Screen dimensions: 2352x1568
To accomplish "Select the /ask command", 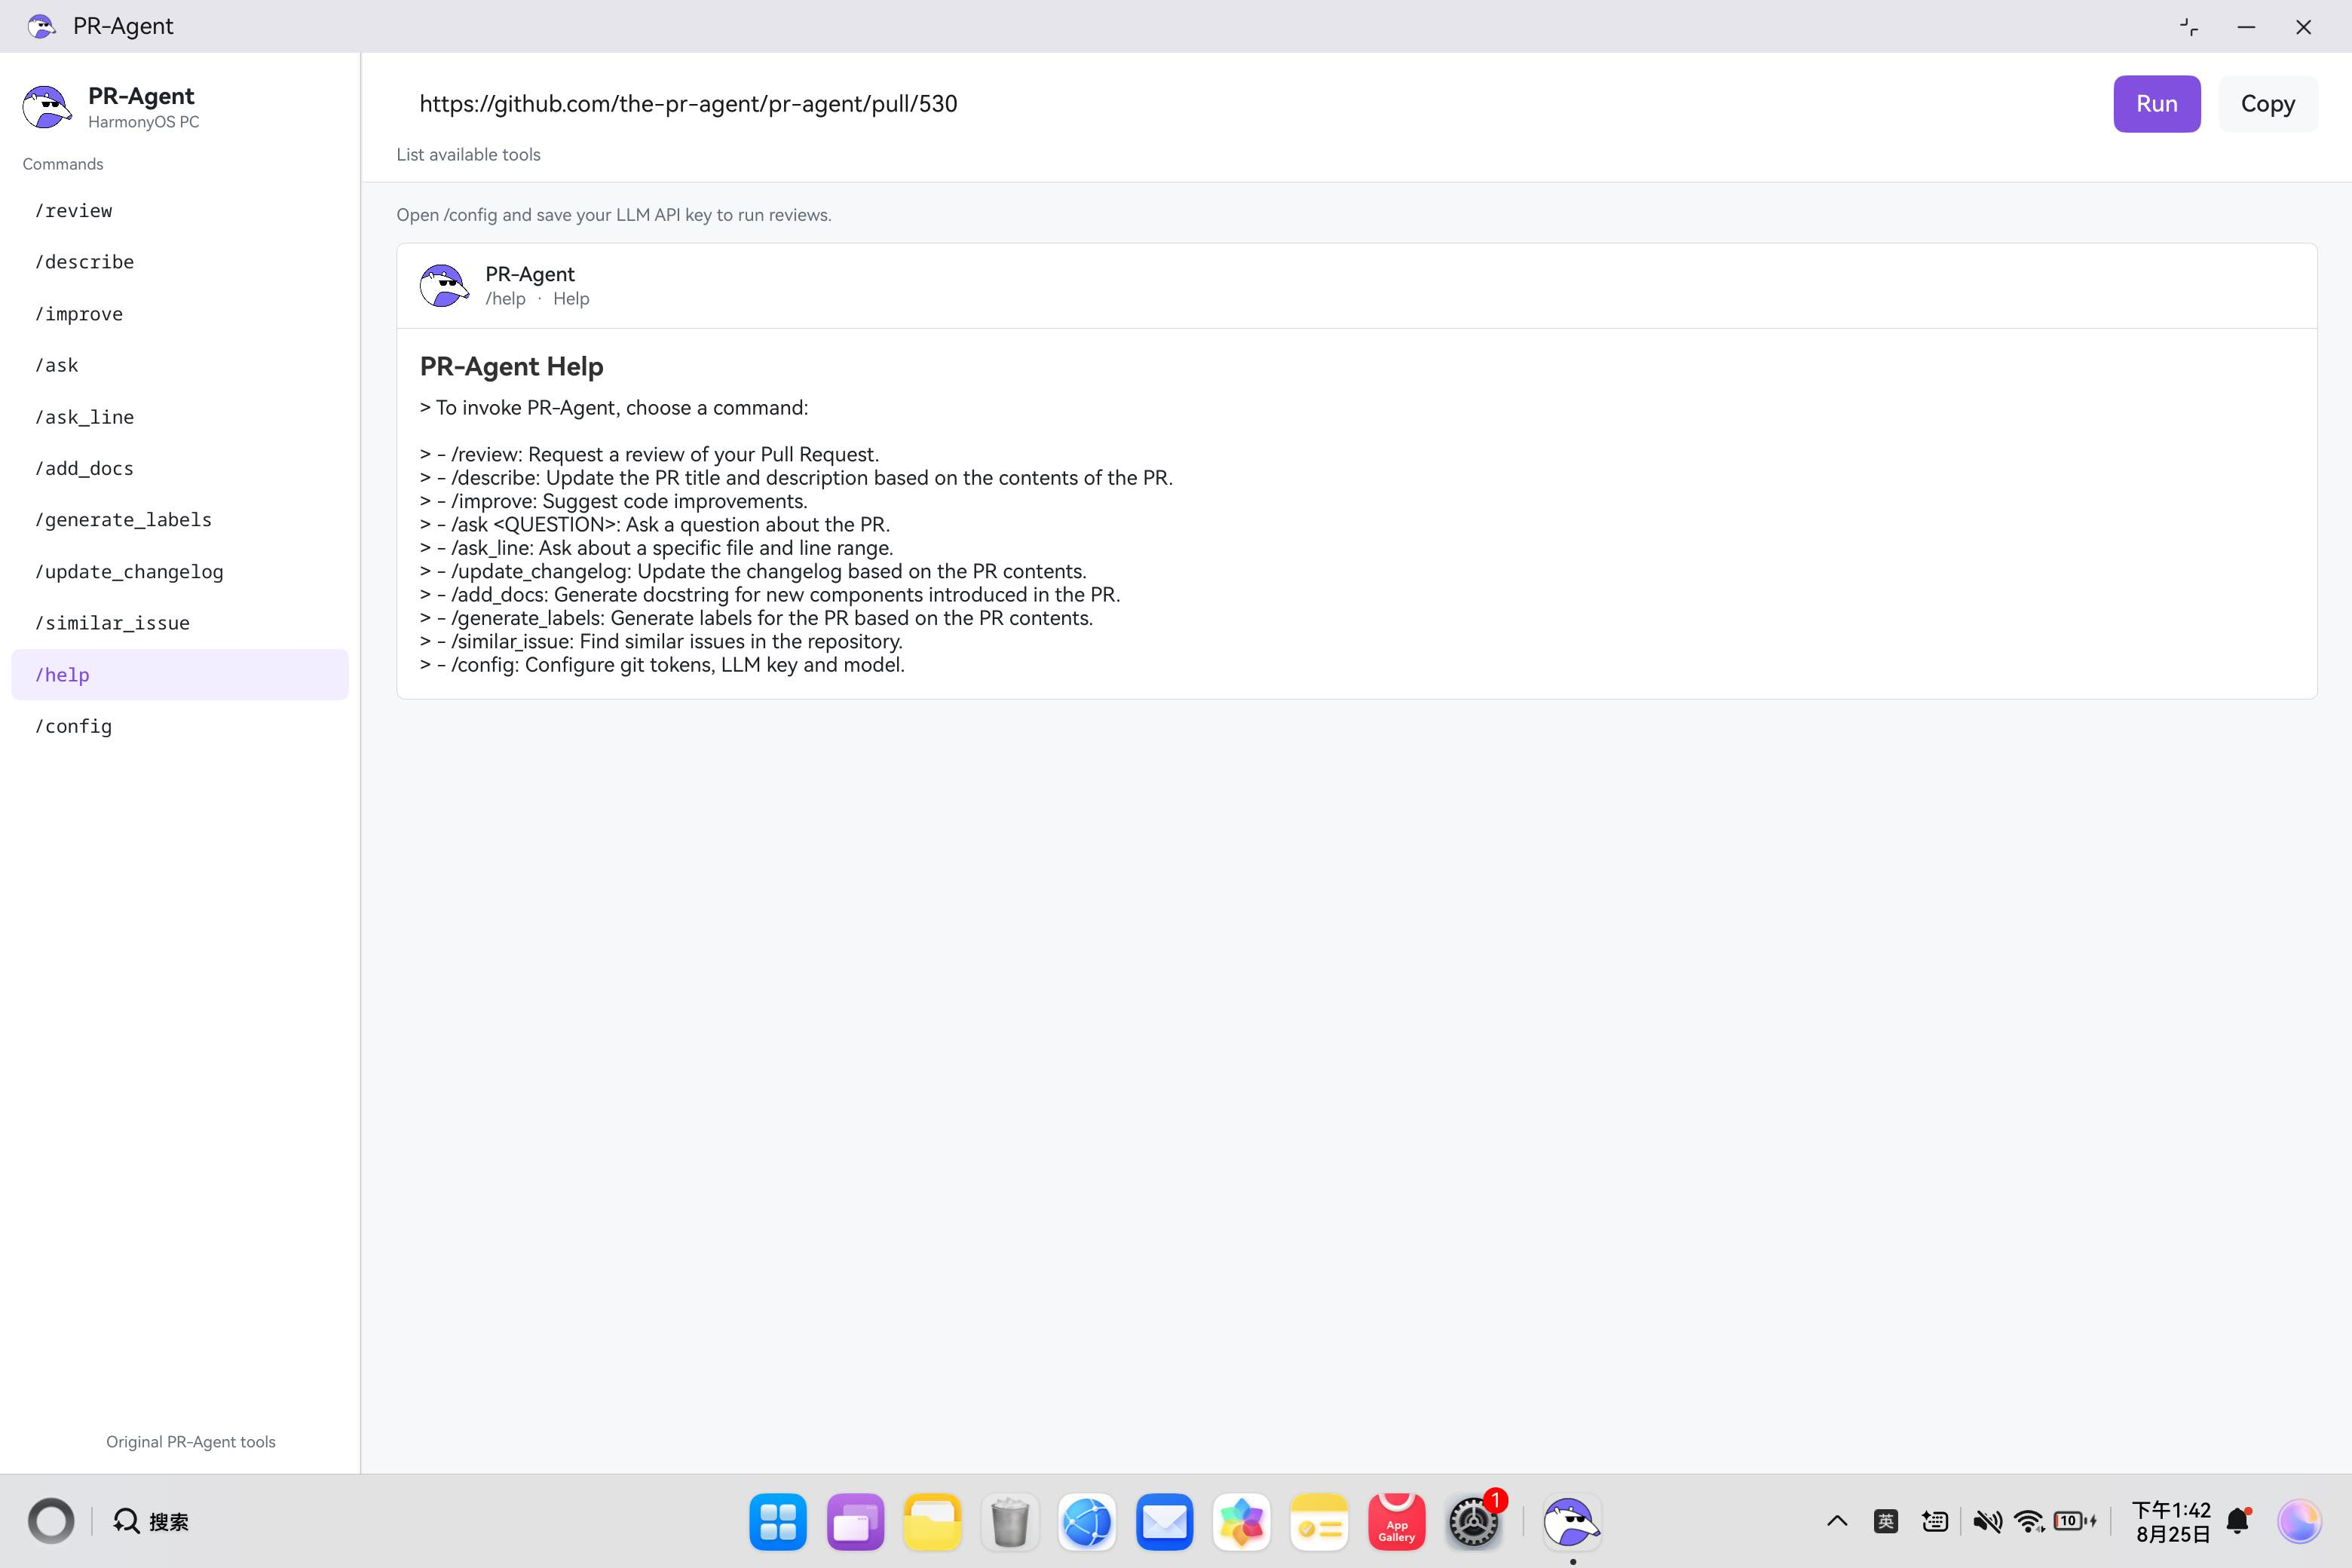I will coord(180,365).
